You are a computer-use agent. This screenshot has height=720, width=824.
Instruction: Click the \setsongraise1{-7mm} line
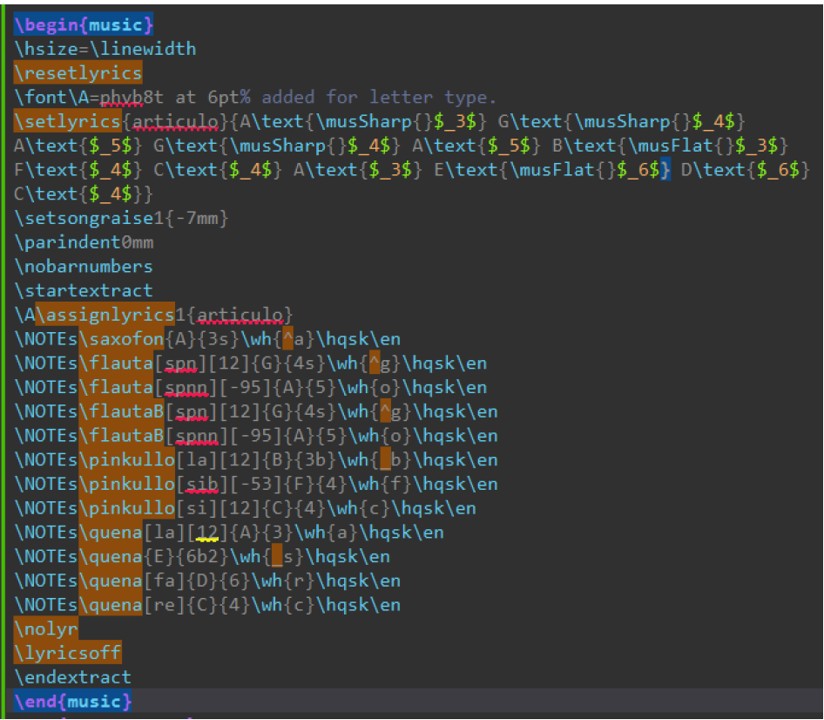point(110,218)
